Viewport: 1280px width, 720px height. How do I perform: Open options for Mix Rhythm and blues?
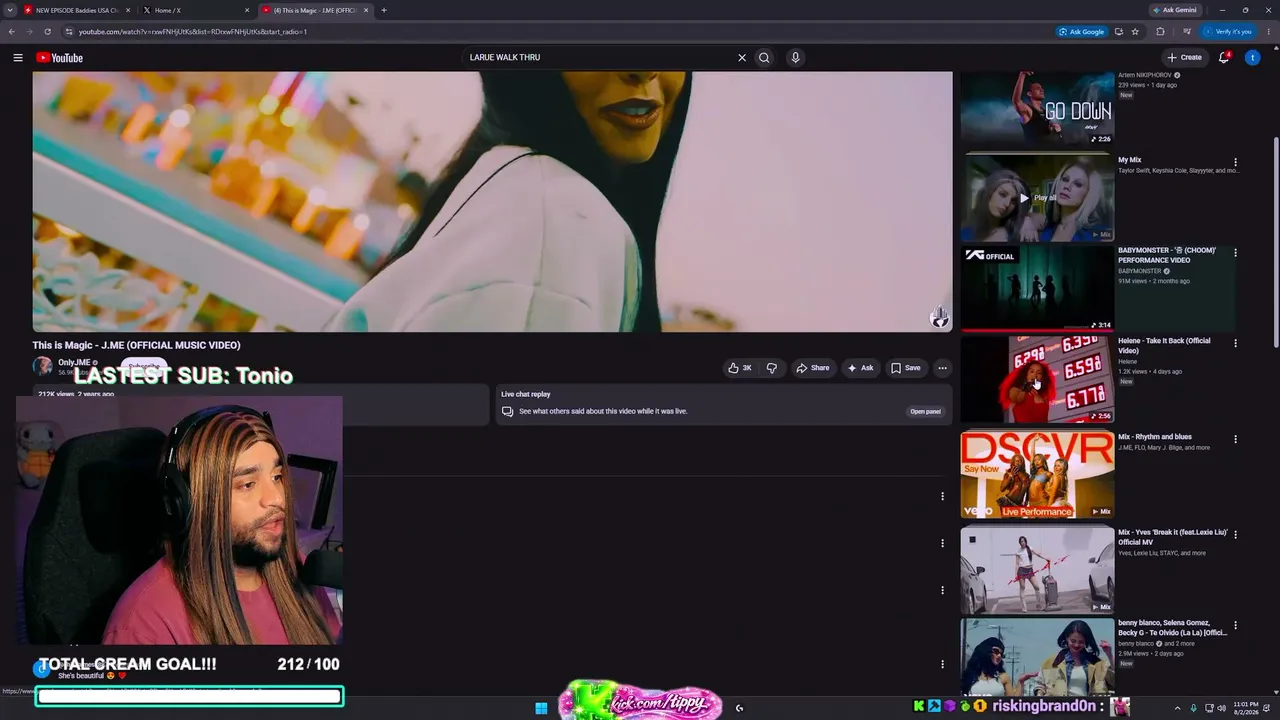(x=1235, y=439)
